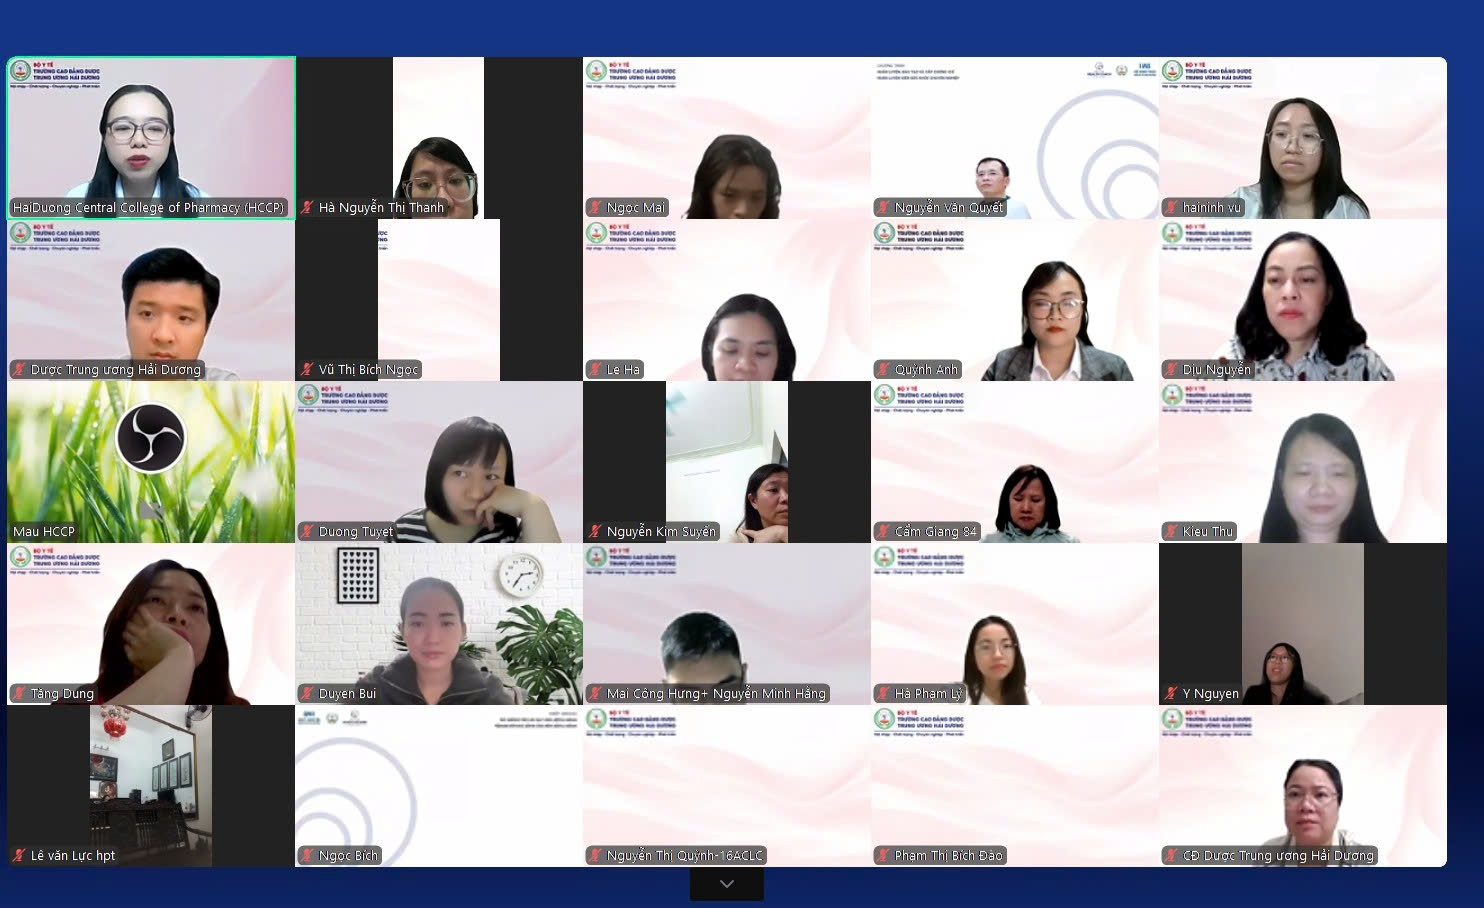Click the OBS logo in Mau HCCP tile
The image size is (1484, 908).
click(151, 438)
